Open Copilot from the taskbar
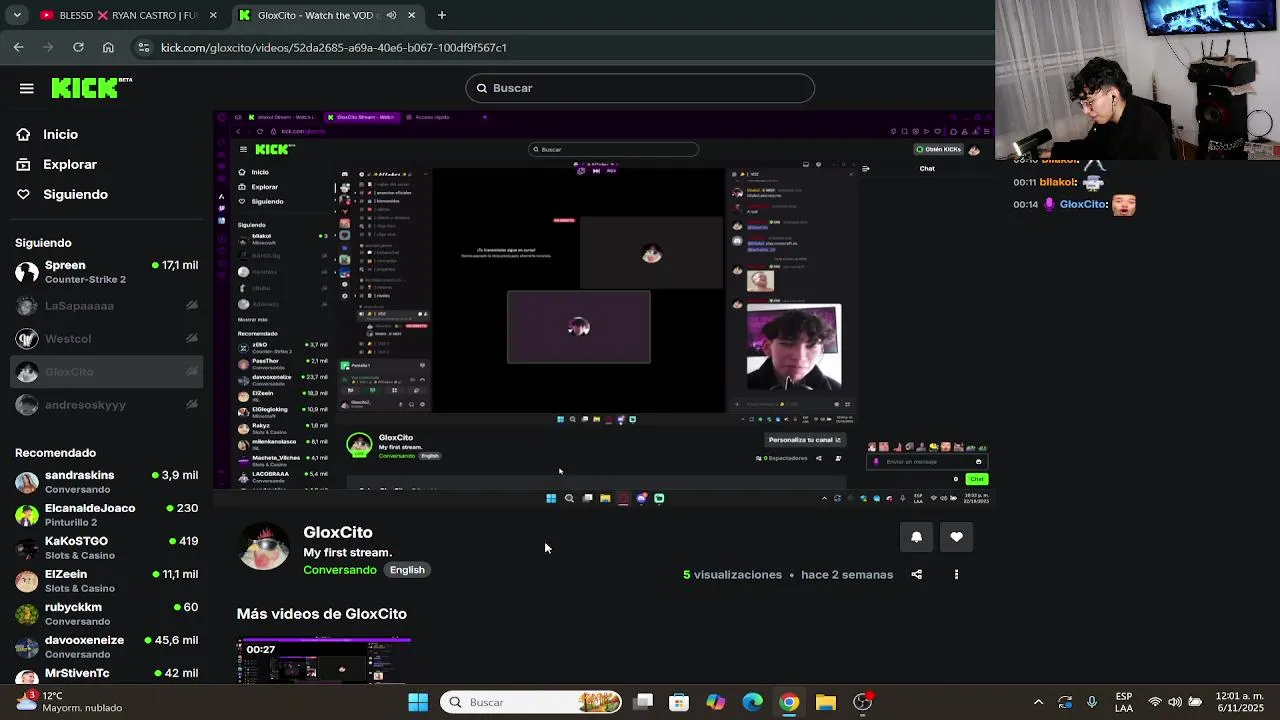 (x=716, y=702)
